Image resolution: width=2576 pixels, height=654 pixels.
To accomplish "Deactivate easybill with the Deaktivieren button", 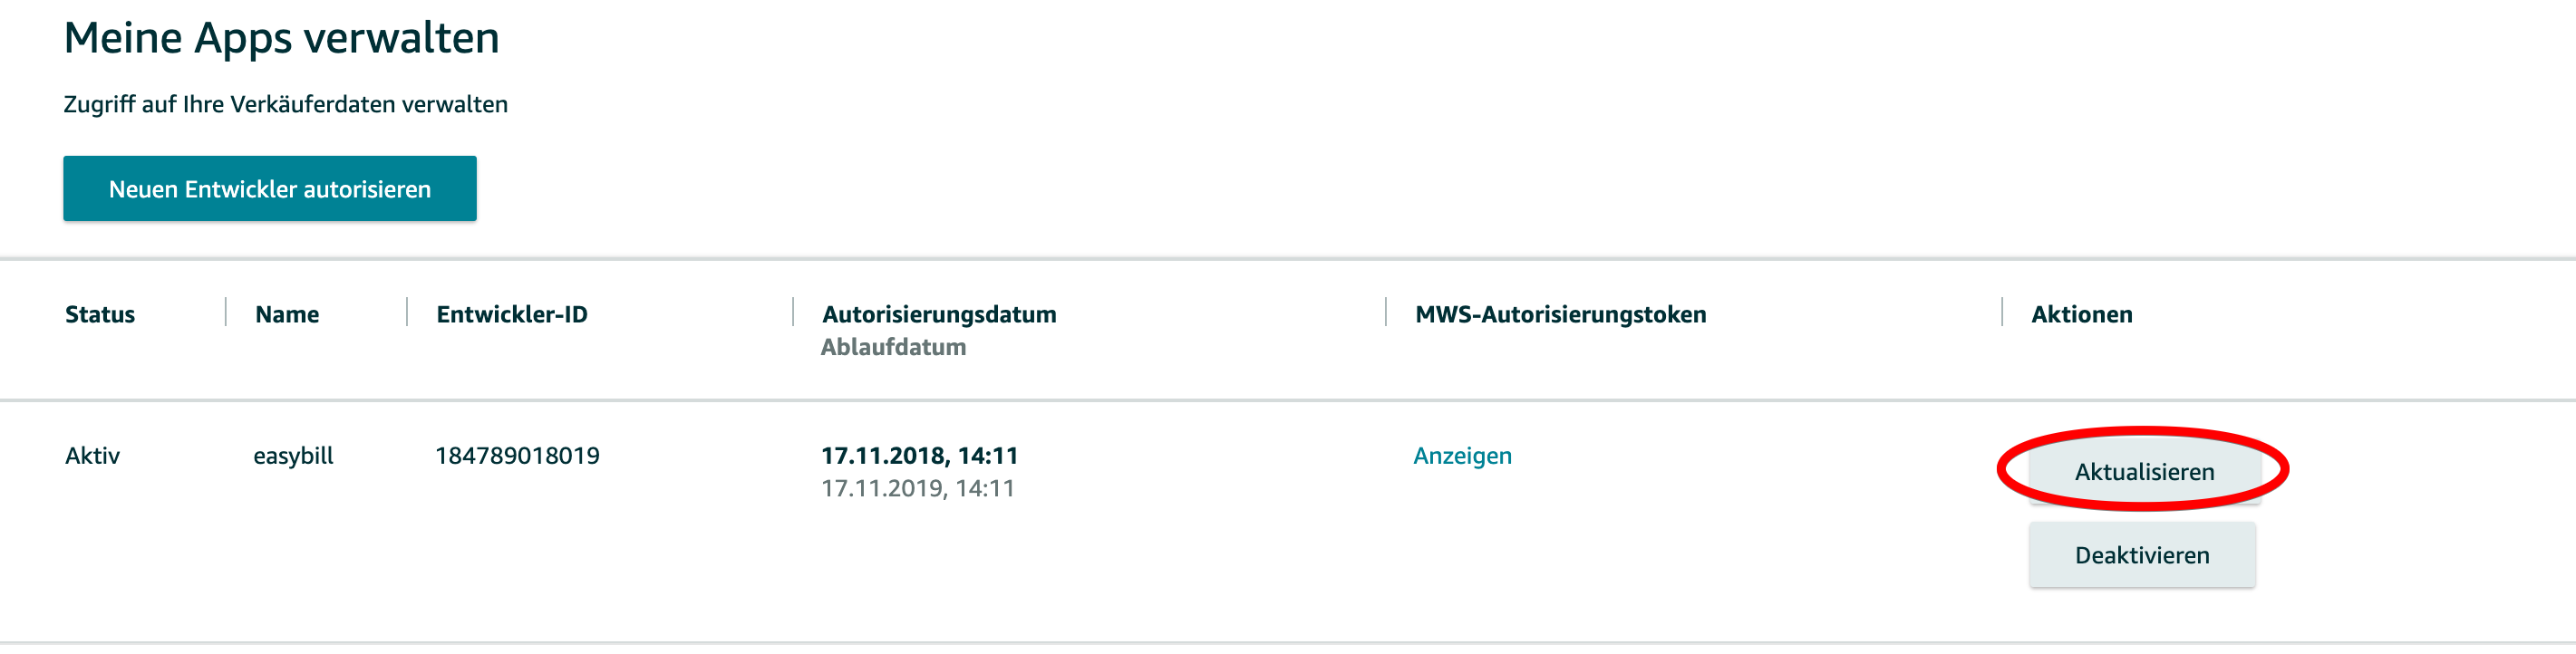I will (x=2141, y=555).
